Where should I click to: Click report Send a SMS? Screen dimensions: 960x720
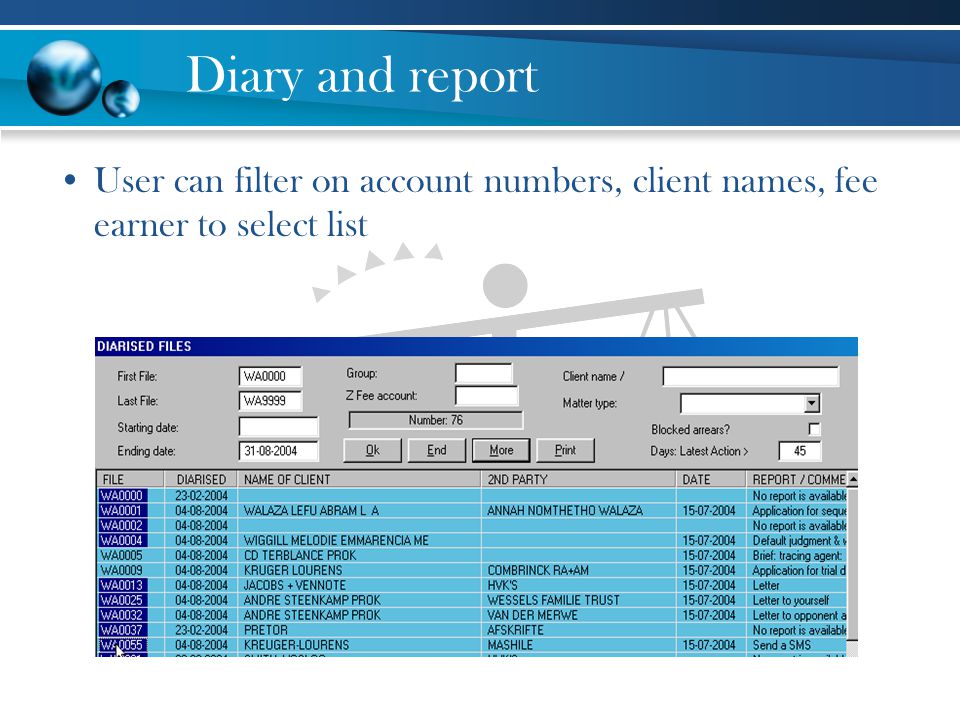point(781,645)
